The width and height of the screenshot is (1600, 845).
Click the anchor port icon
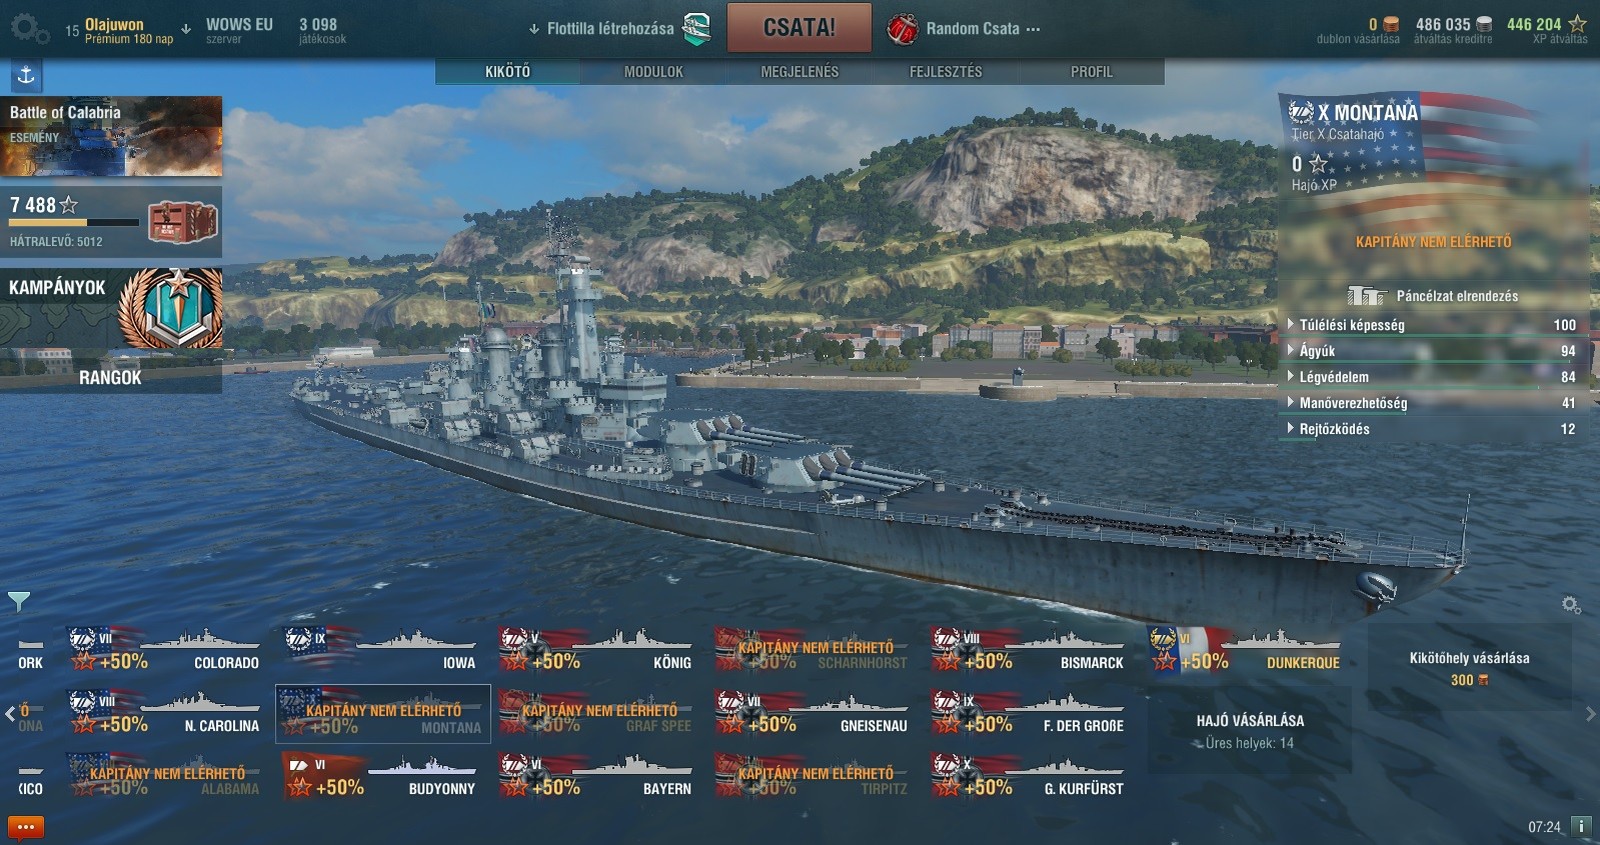click(26, 75)
